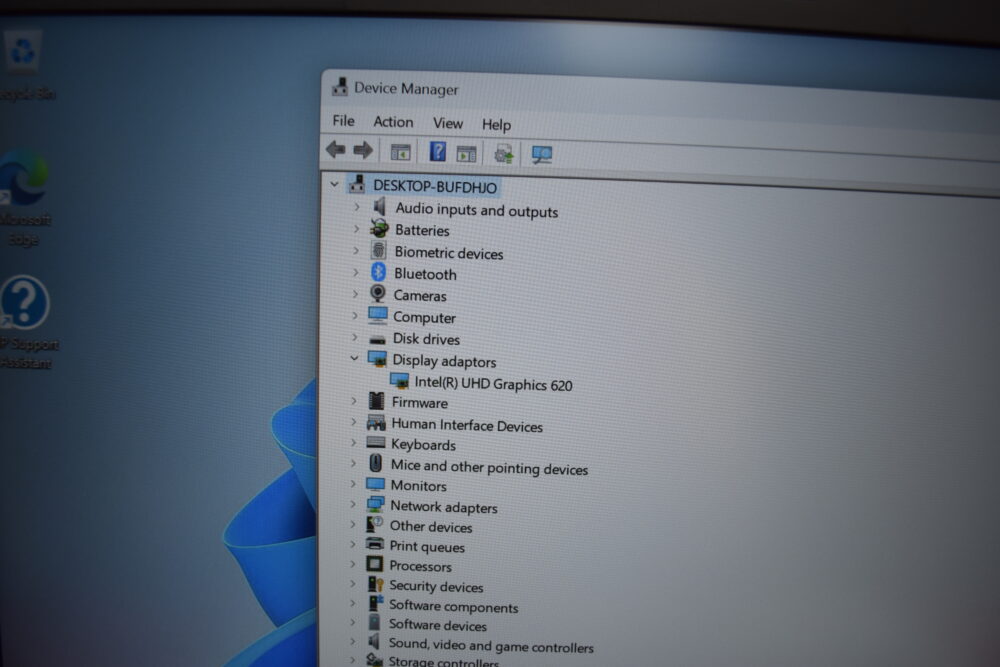Open the Action menu
Viewport: 1000px width, 667px height.
(x=393, y=122)
